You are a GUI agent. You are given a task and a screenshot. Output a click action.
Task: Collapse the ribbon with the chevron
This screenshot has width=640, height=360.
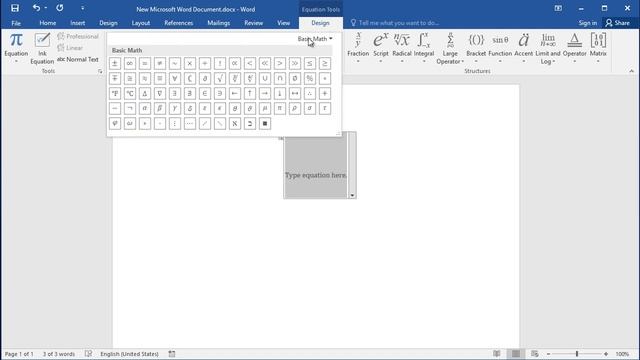pyautogui.click(x=631, y=71)
